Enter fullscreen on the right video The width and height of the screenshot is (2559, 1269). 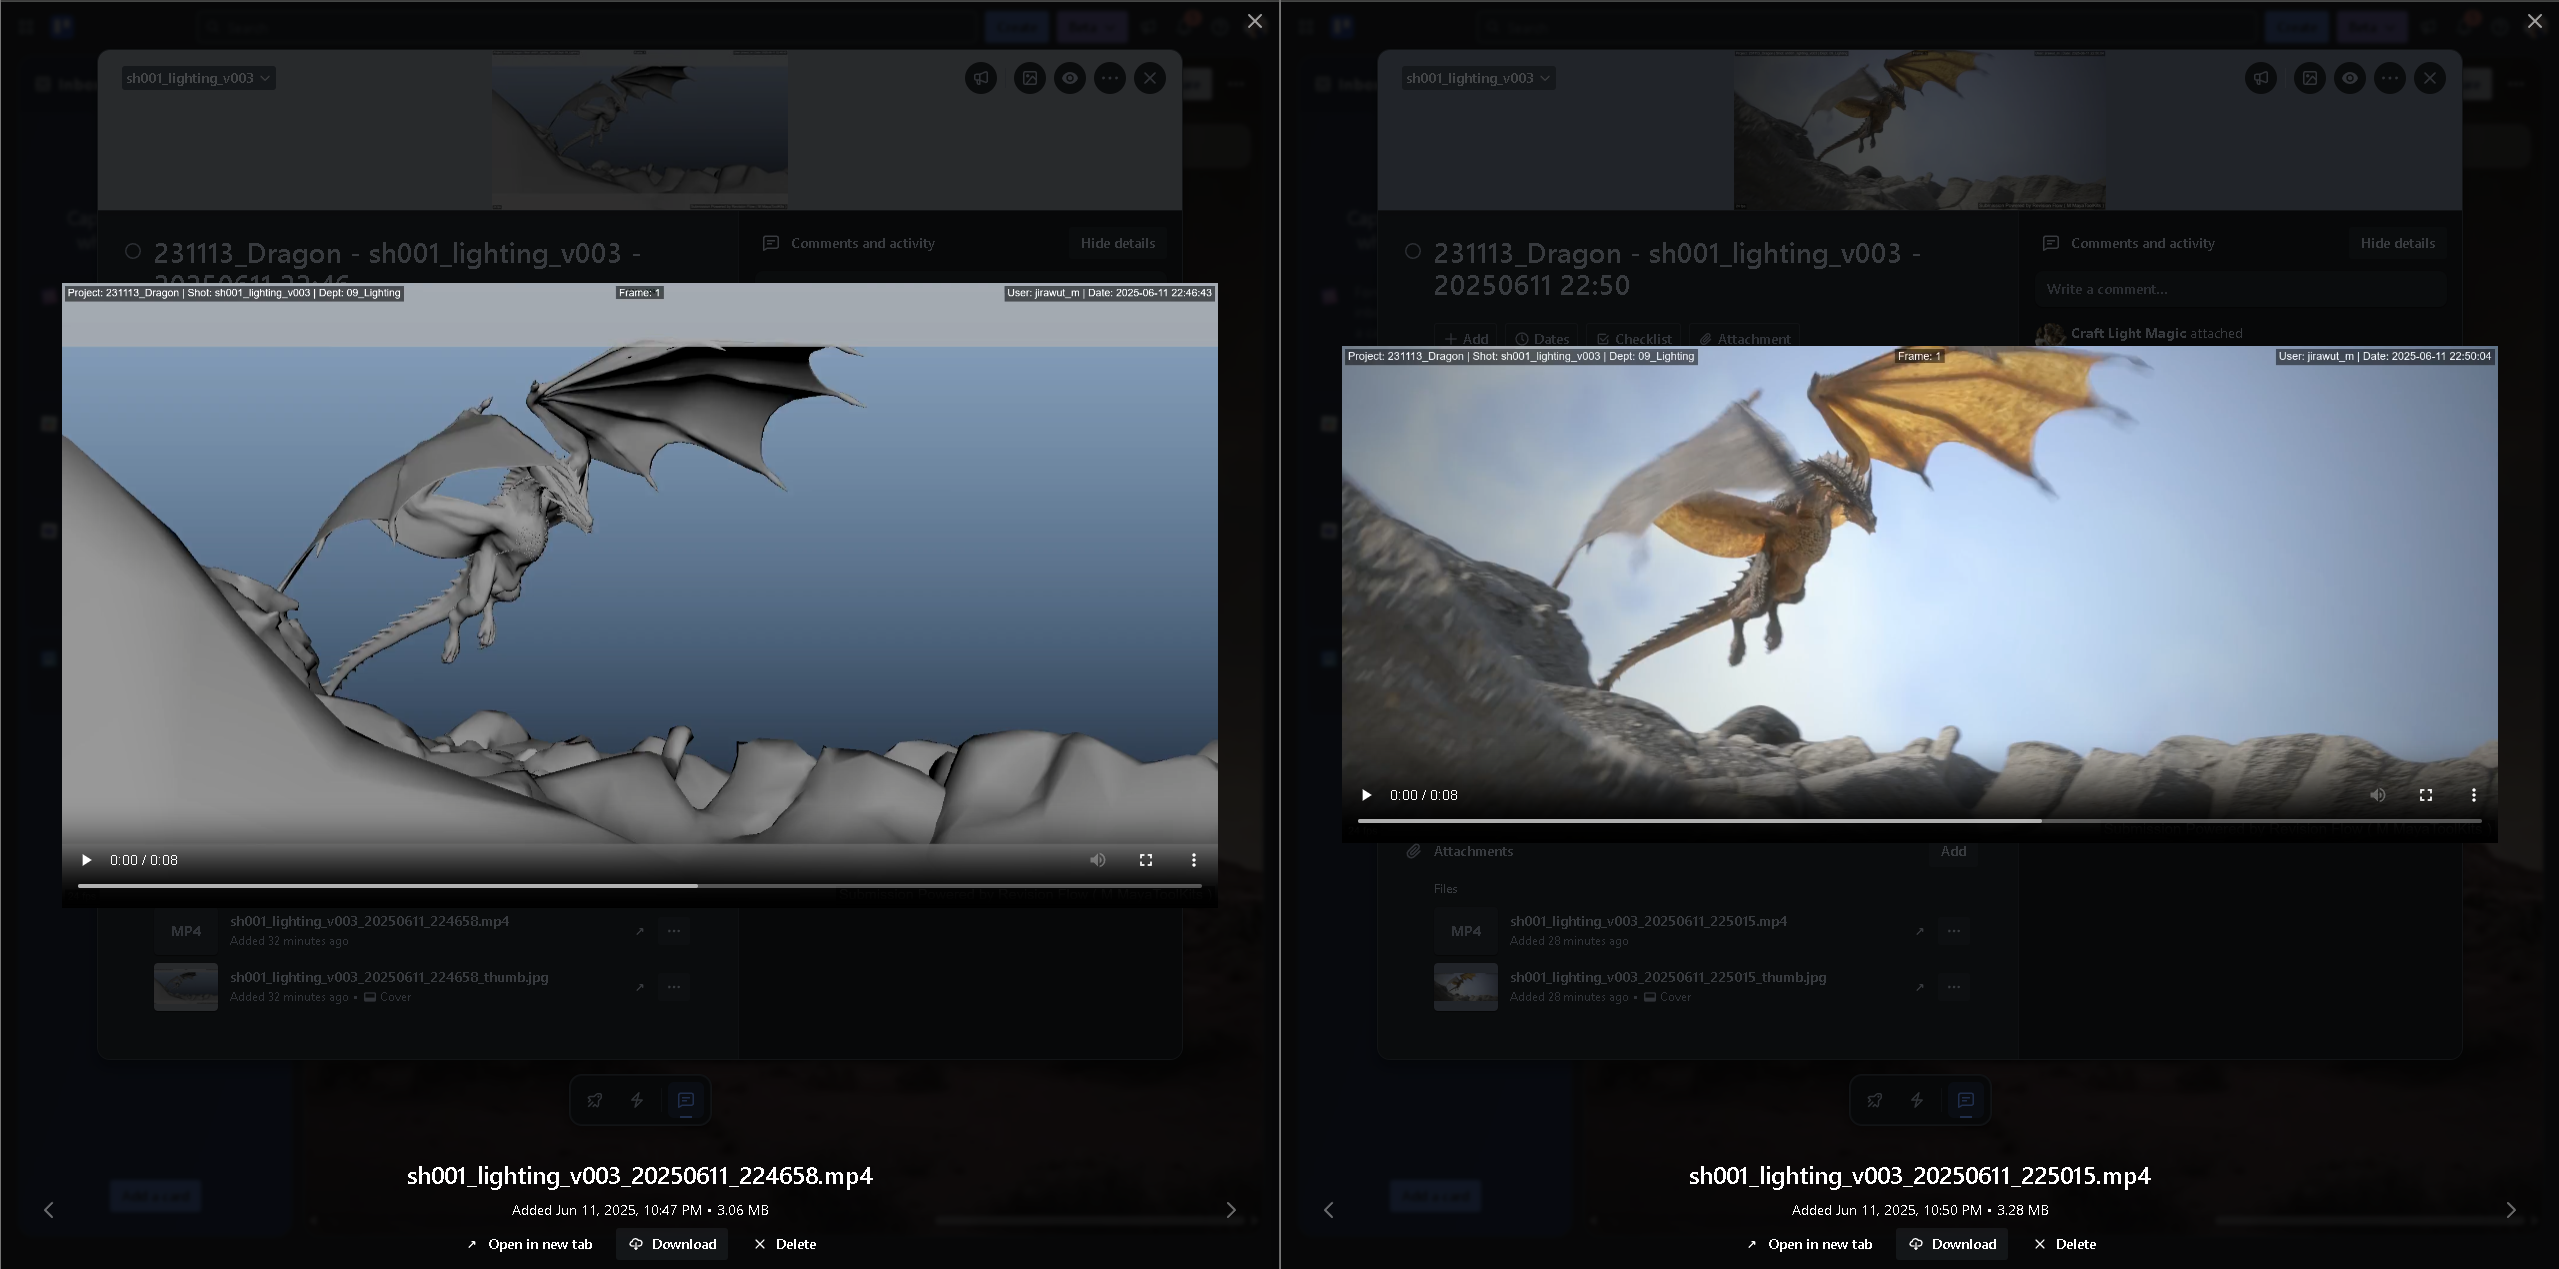[x=2426, y=795]
